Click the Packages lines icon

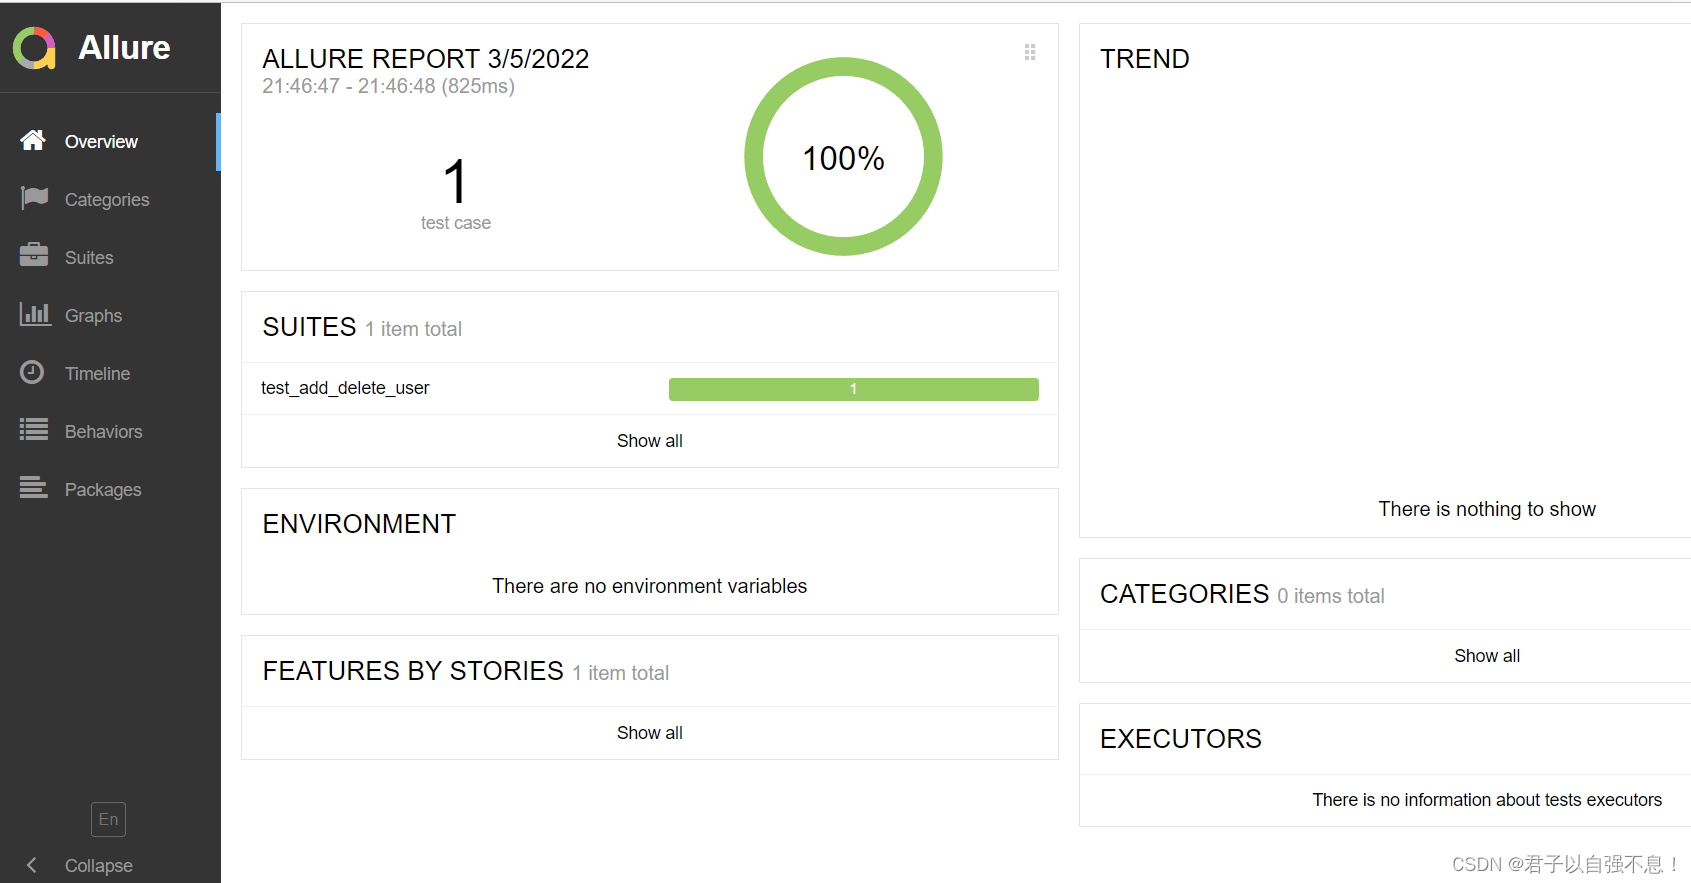[34, 488]
